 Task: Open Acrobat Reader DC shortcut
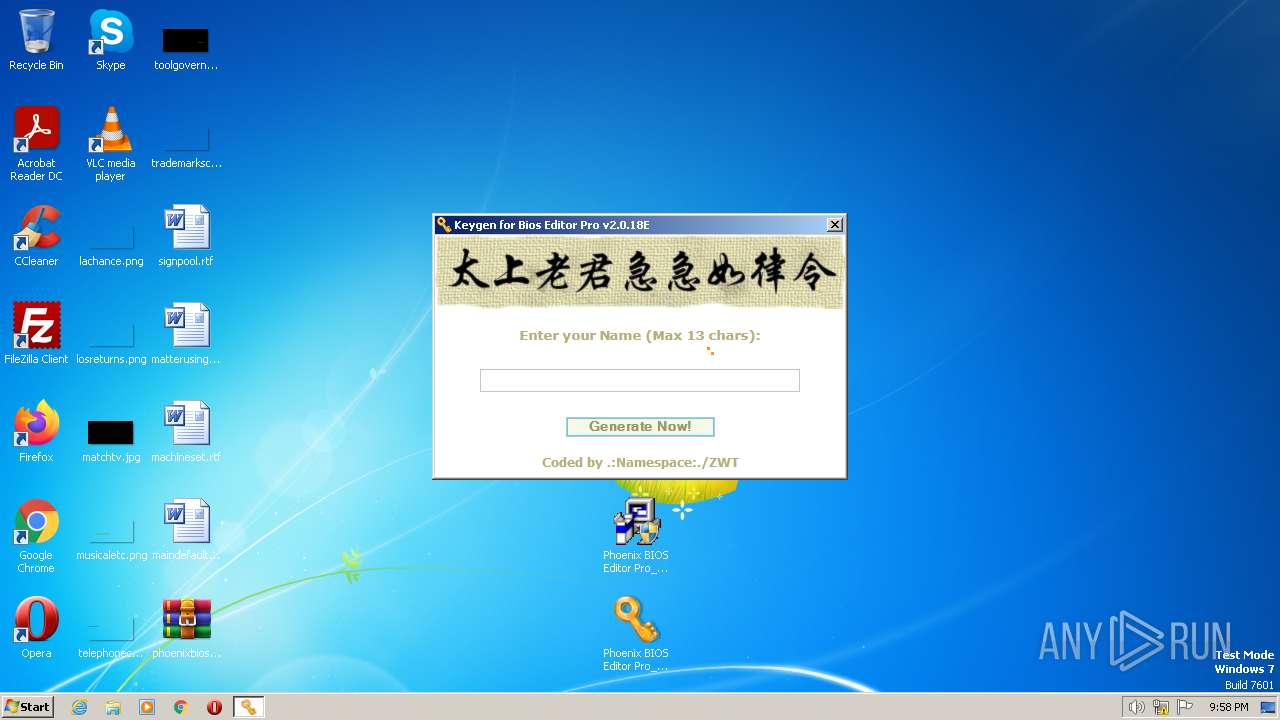[37, 144]
